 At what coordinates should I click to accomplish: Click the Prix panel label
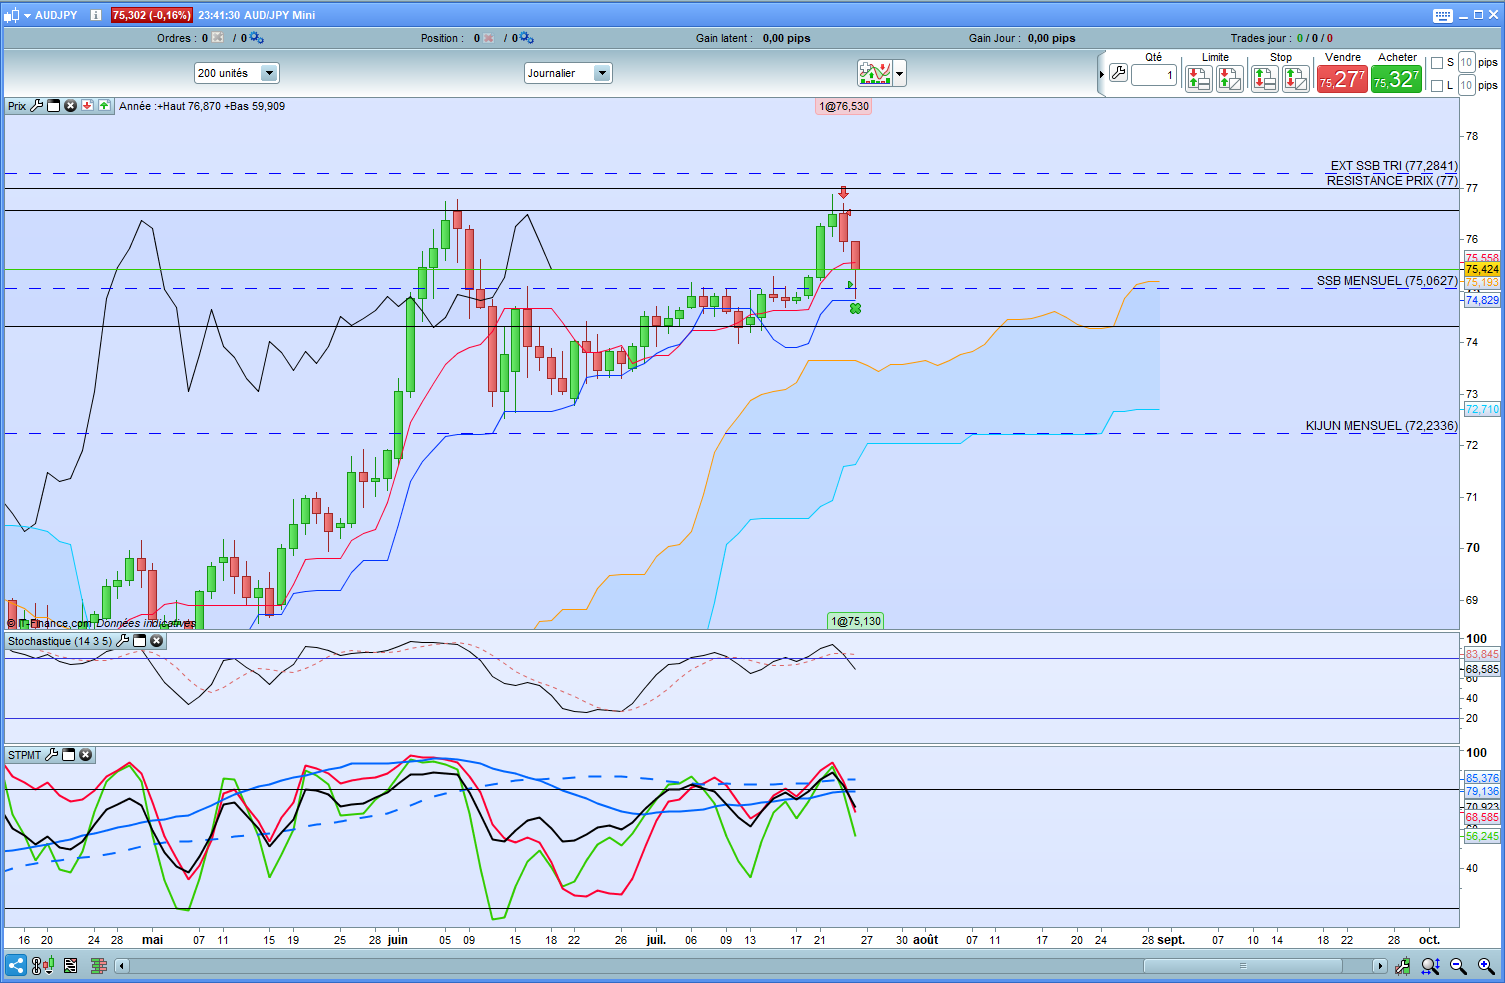(x=17, y=106)
